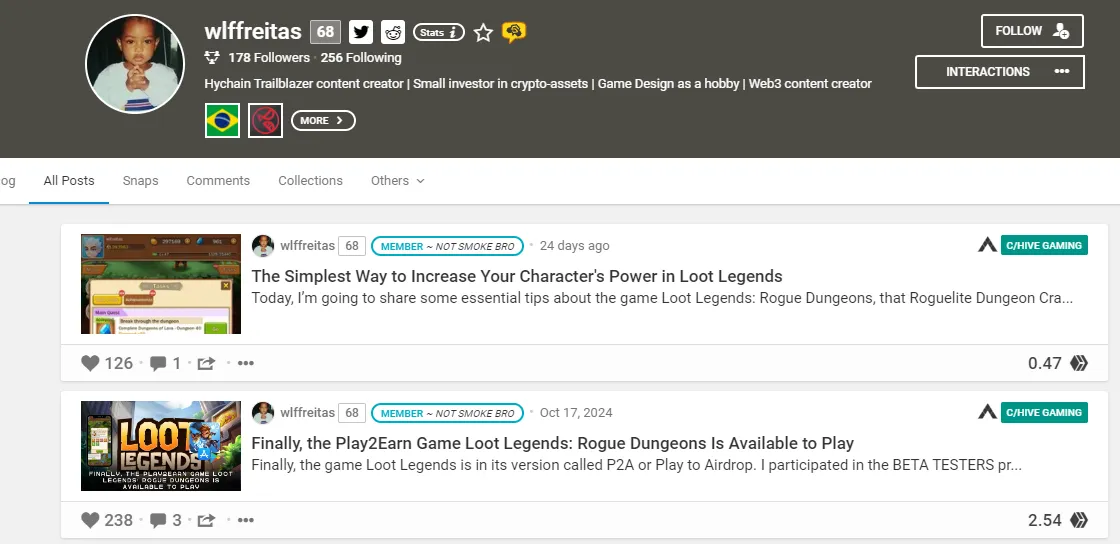Screen dimensions: 1120x544
Task: Open C/HIVE GAMING tag on first post
Action: [1044, 246]
